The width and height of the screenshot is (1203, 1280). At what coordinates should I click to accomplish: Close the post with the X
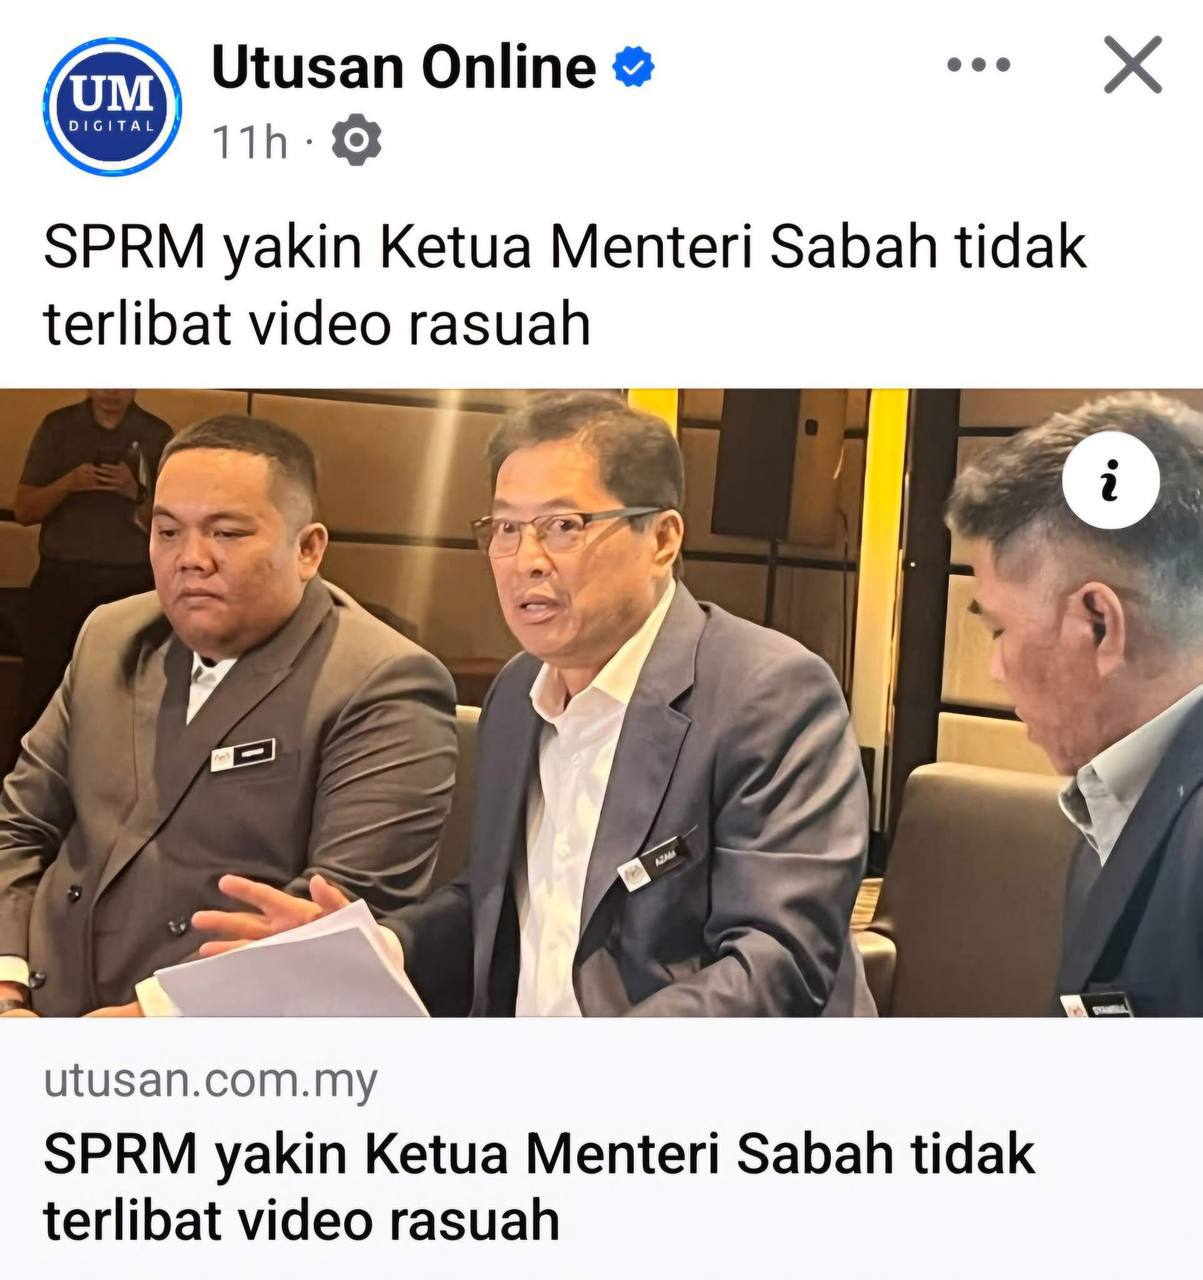coord(1133,65)
